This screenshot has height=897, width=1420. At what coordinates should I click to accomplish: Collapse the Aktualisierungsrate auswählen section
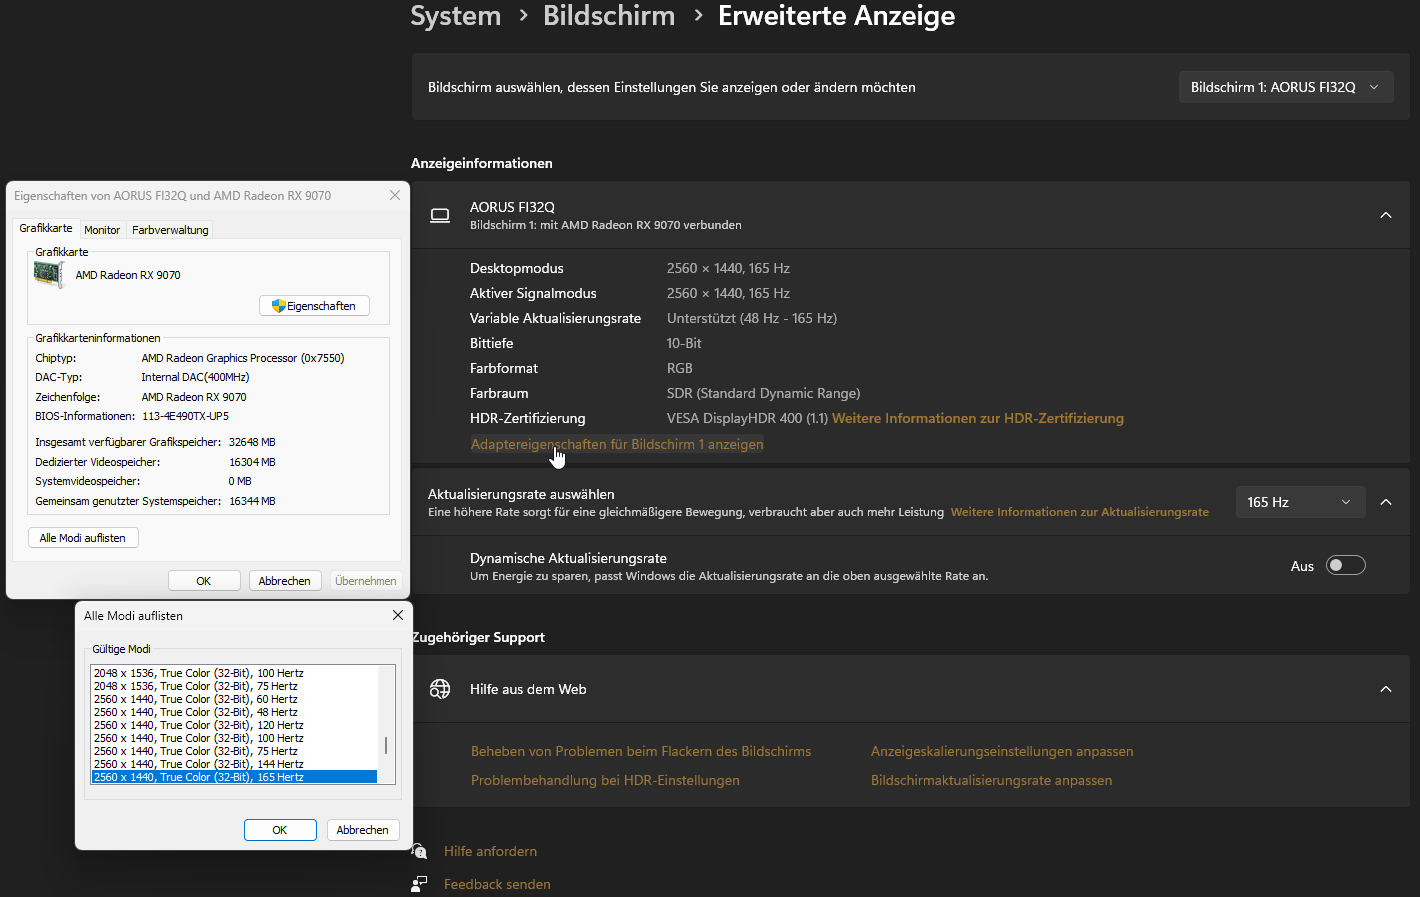(1386, 502)
